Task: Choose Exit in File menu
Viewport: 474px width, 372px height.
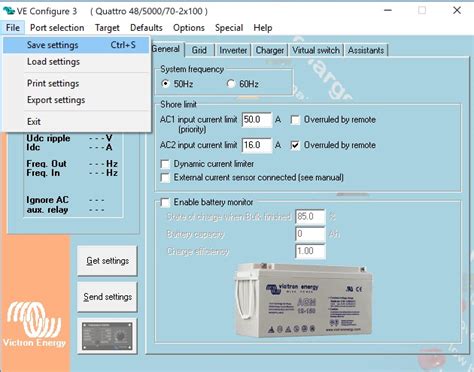Action: 76,122
